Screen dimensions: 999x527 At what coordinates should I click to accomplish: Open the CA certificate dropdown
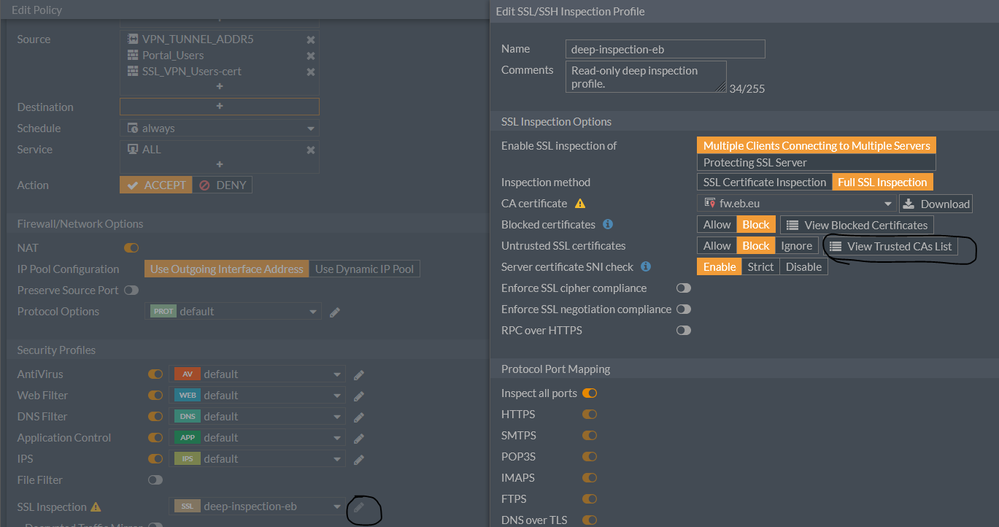(x=795, y=204)
